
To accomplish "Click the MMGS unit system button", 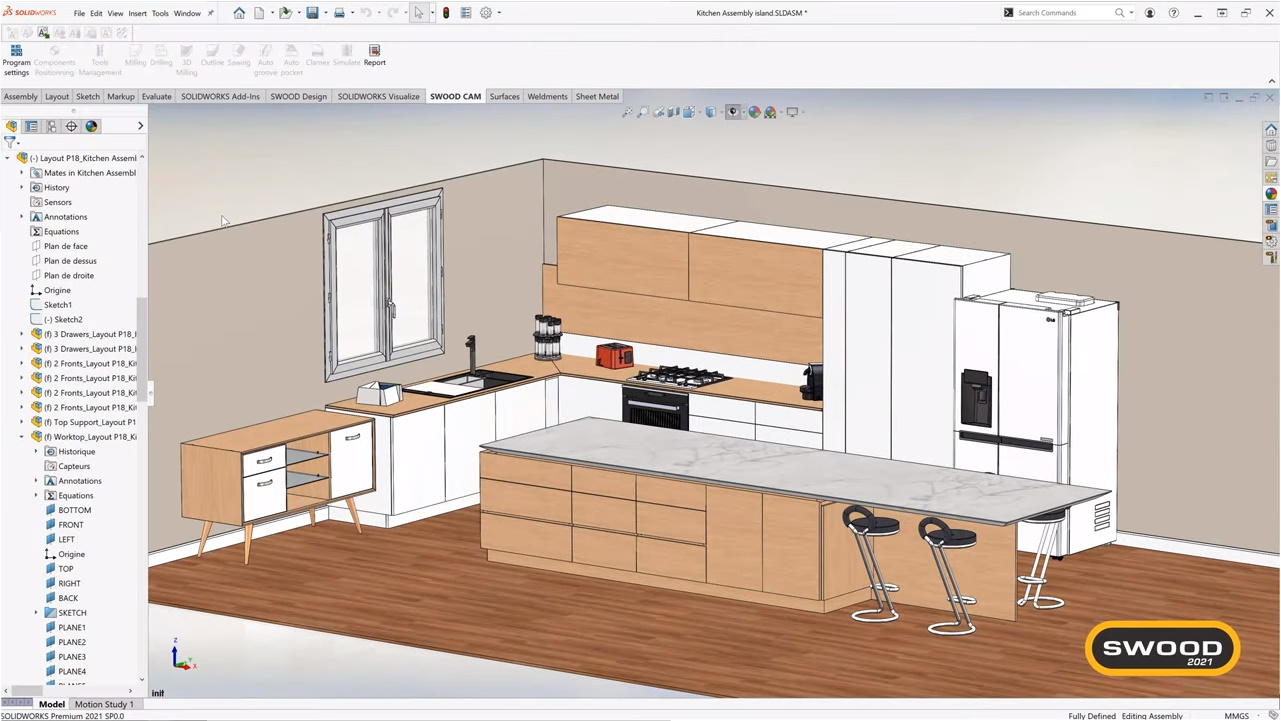I will (1236, 716).
